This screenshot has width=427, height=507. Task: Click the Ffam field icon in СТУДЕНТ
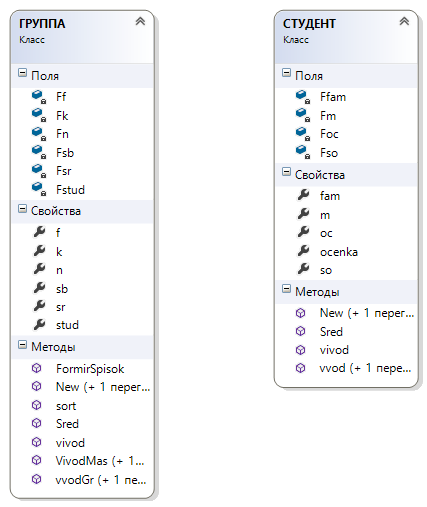303,97
